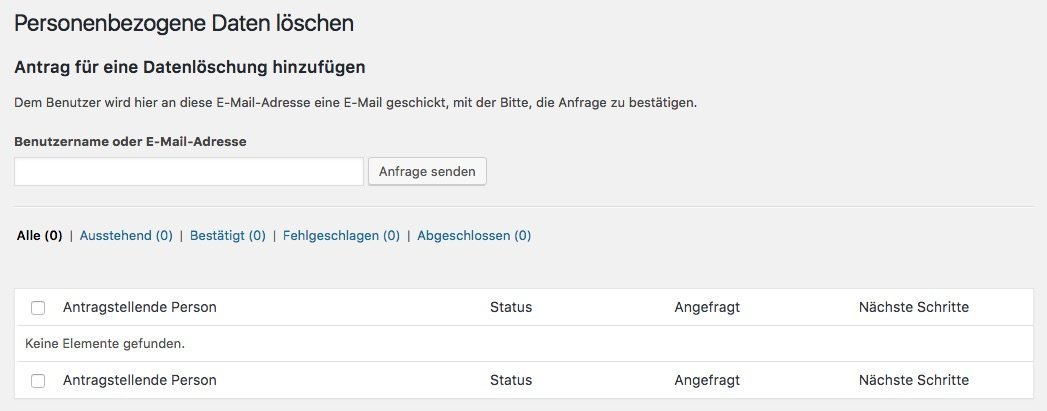Select Nächste Schritte header at top
Screen dimensions: 1047x411
point(913,308)
